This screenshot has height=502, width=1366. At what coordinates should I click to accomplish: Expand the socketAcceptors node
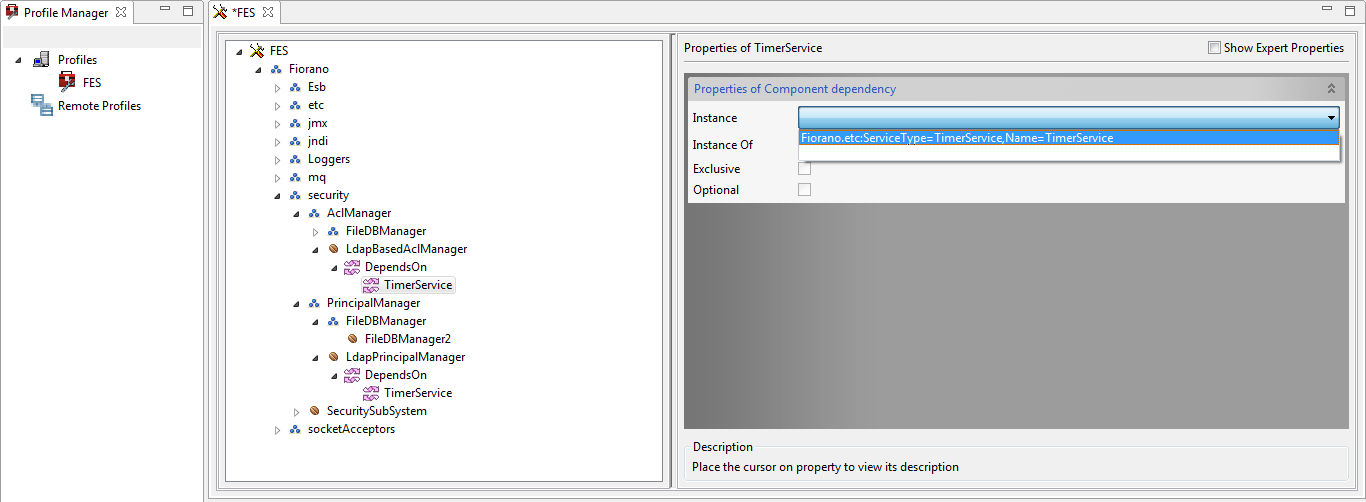[278, 430]
